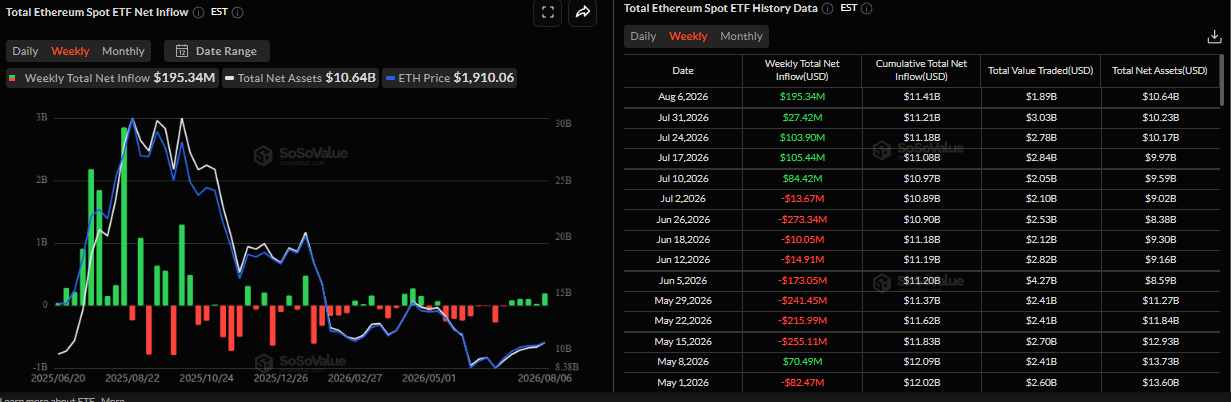
Task: Select the Aug 6, 2026 table row
Action: click(x=921, y=97)
